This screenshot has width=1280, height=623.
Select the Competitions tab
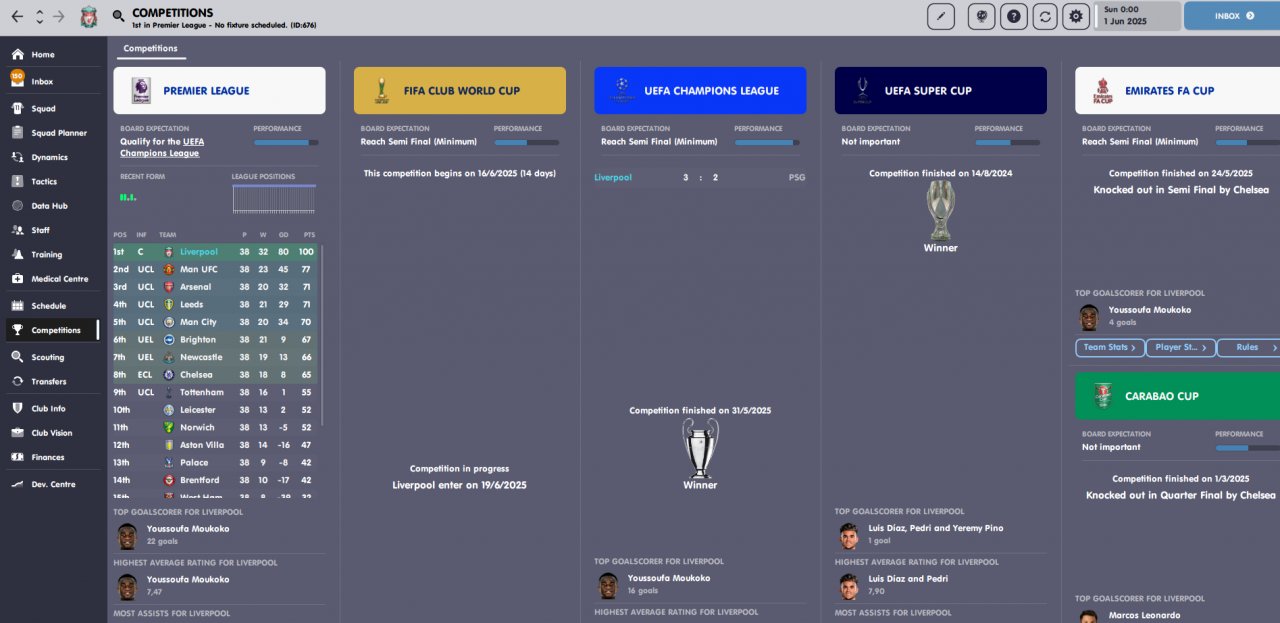pos(151,49)
